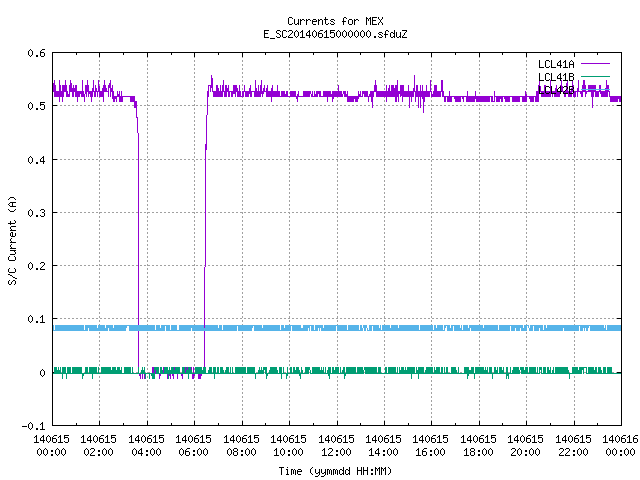
Task: Click the 140615 14:00 time tick label
Action: click(383, 446)
